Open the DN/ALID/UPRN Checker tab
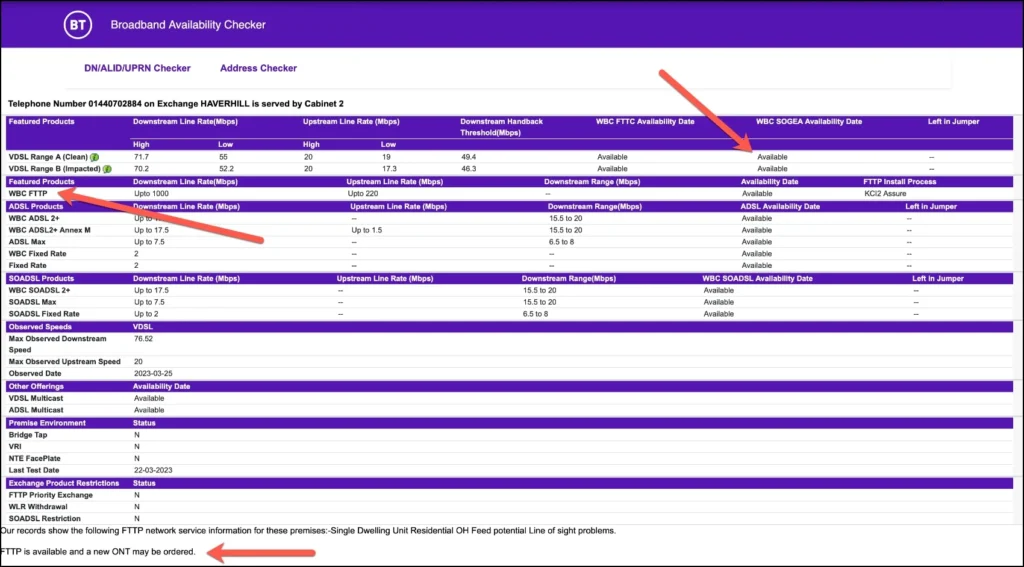The height and width of the screenshot is (567, 1024). [x=137, y=68]
